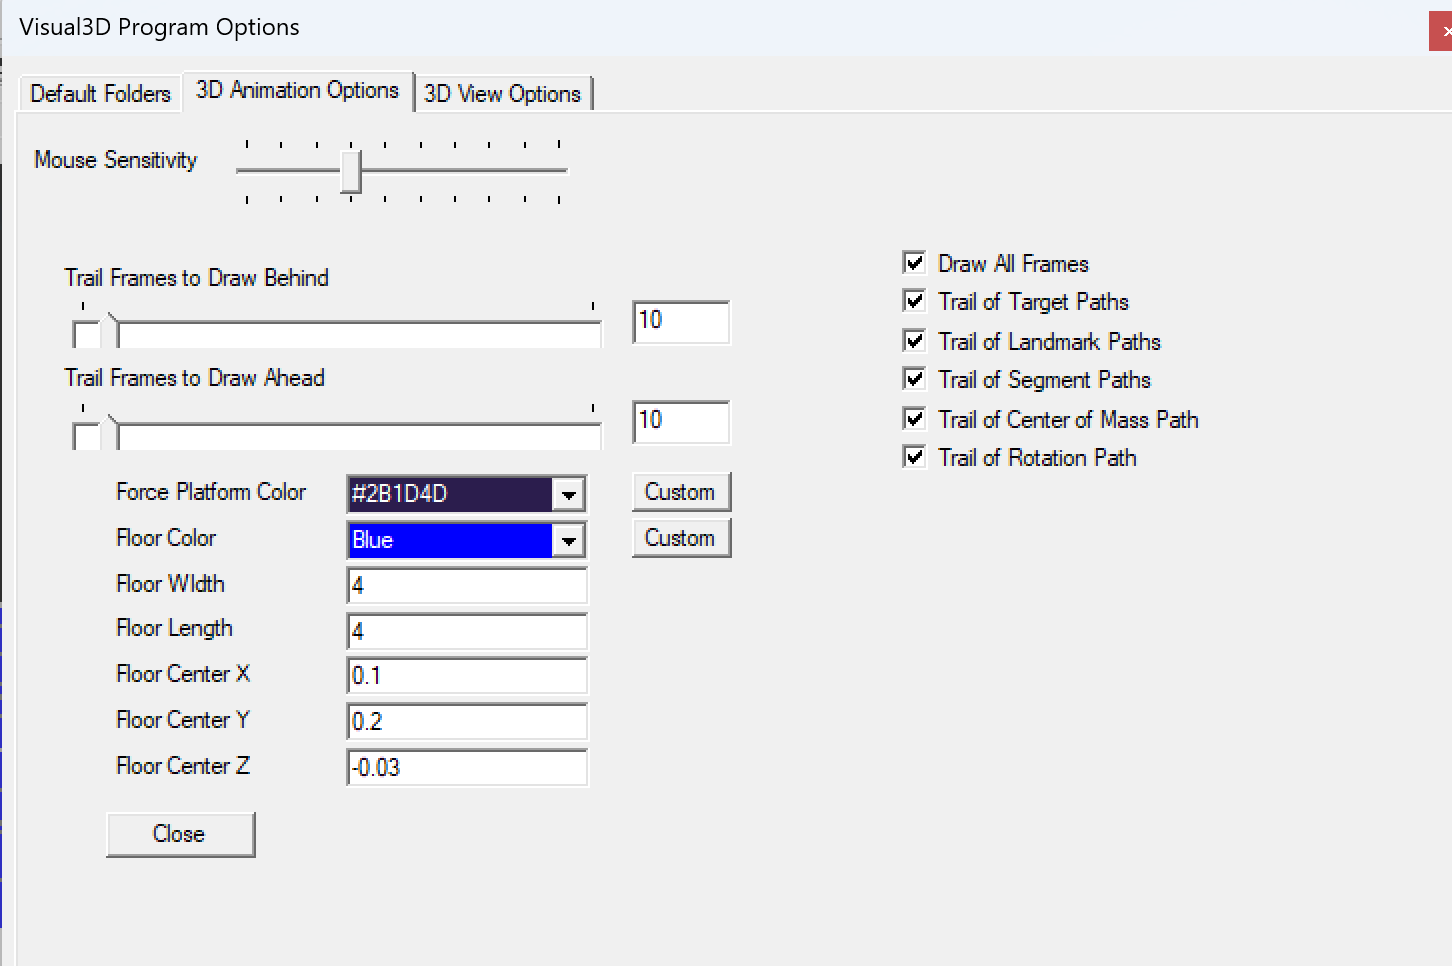Open the 3D View Options tab
The width and height of the screenshot is (1452, 966).
[x=502, y=93]
